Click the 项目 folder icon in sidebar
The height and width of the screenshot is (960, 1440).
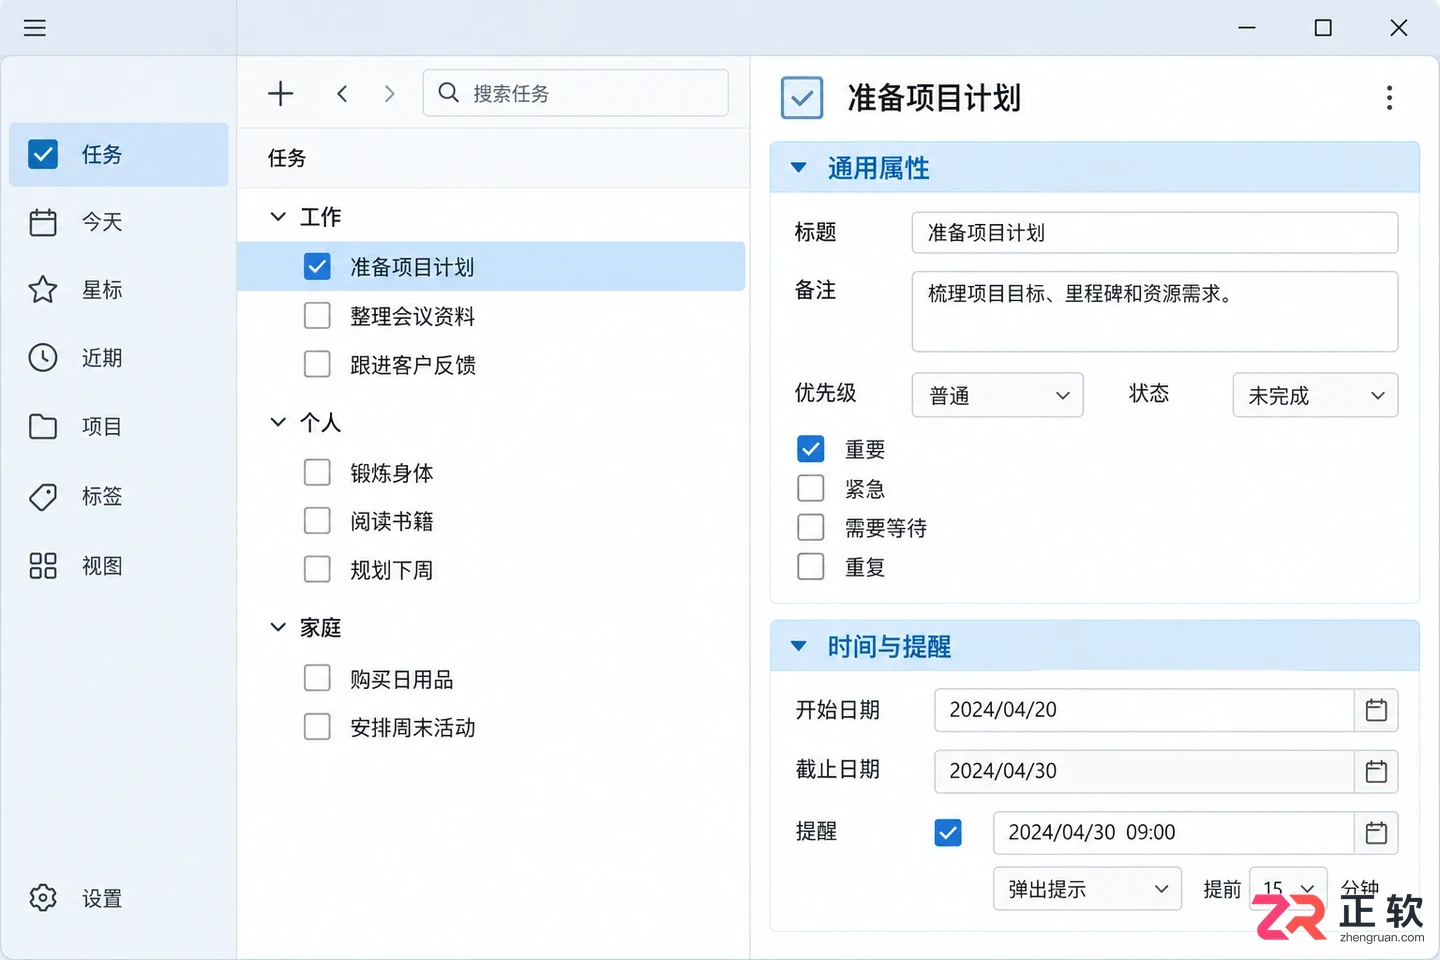coord(43,427)
